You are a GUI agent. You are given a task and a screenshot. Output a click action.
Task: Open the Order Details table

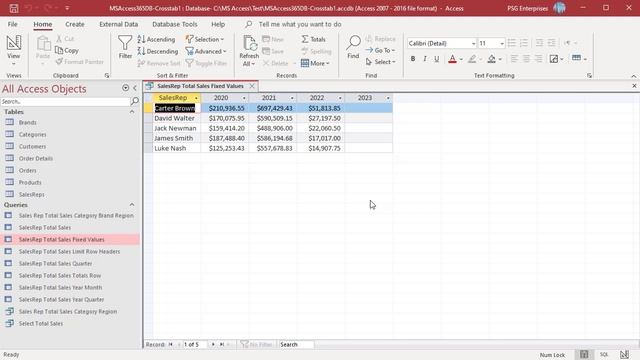36,158
